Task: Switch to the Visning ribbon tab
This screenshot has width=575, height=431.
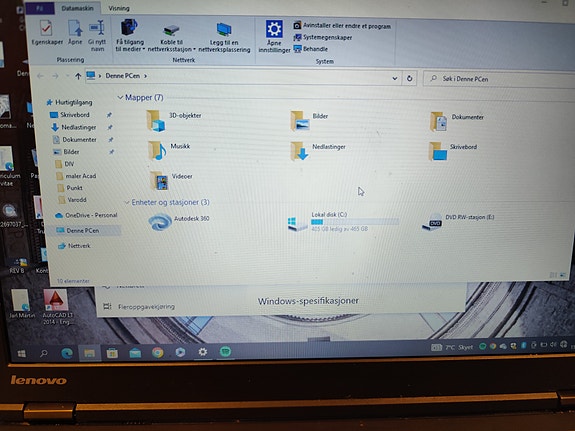Action: click(x=119, y=8)
